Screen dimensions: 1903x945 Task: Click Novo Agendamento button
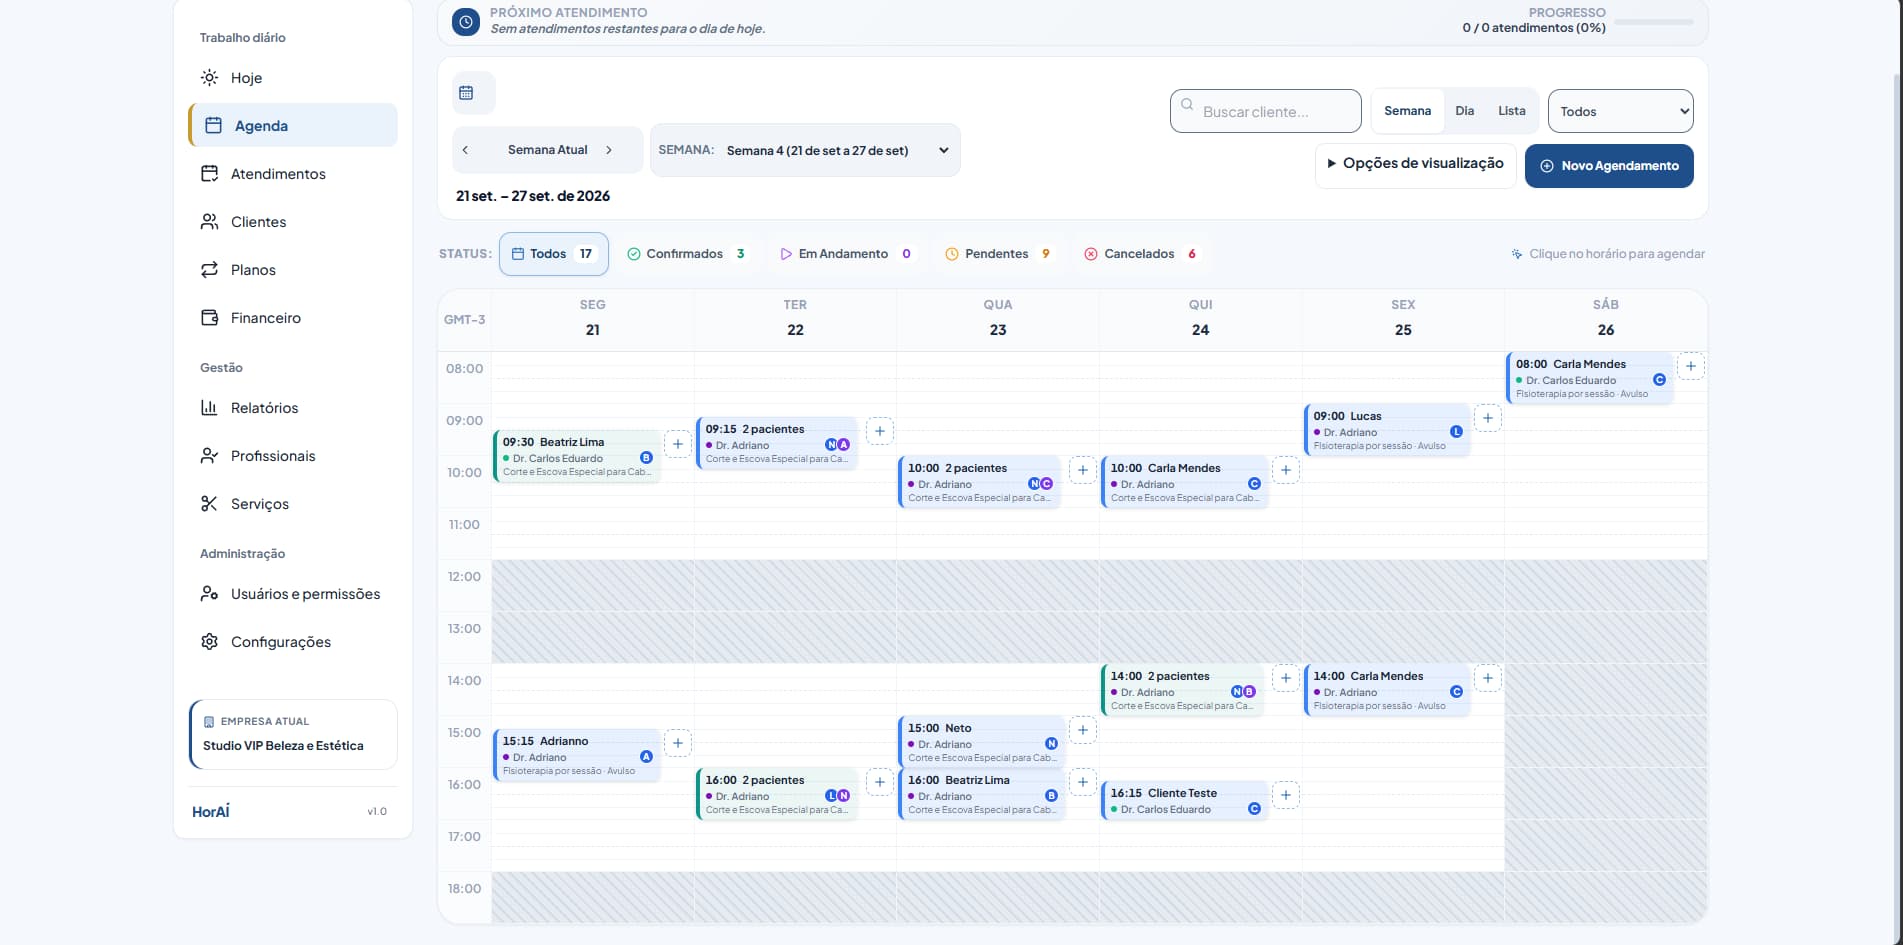point(1609,166)
